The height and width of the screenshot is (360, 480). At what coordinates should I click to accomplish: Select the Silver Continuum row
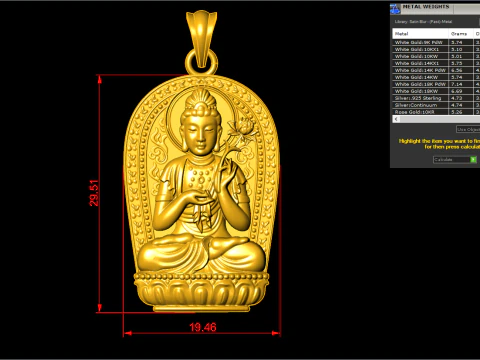436,105
